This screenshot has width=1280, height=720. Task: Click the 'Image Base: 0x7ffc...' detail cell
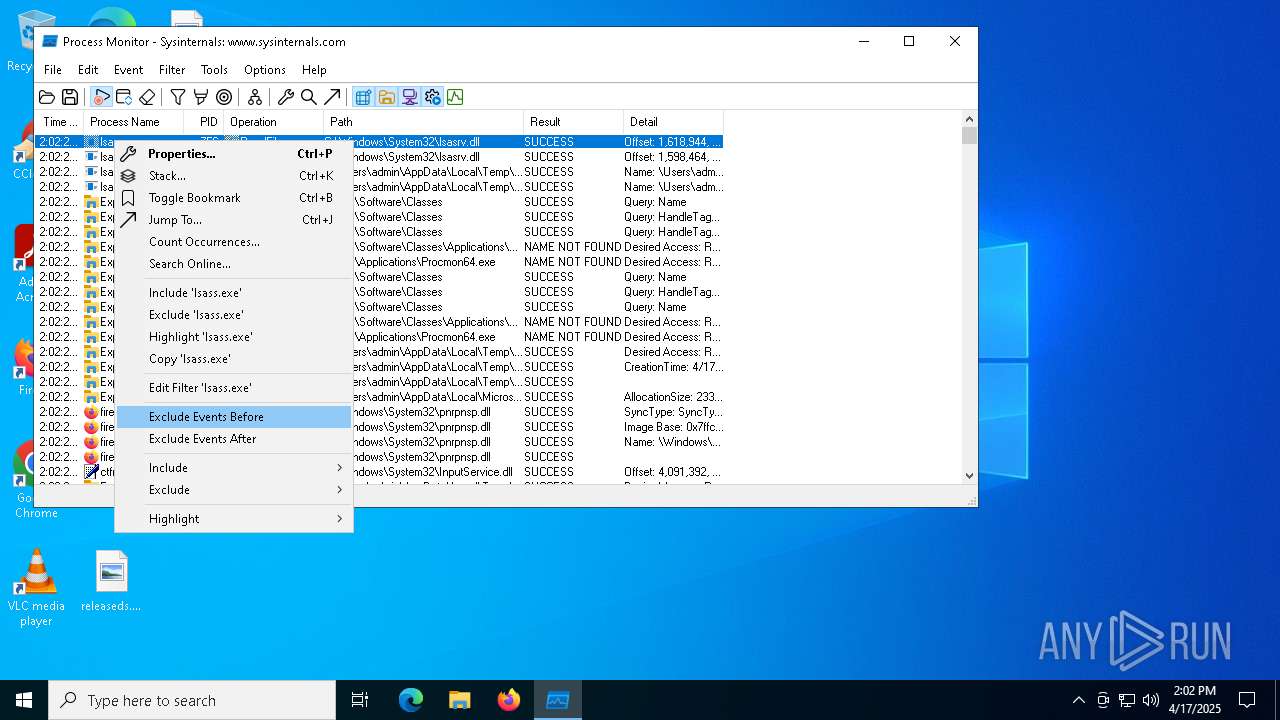coord(673,427)
